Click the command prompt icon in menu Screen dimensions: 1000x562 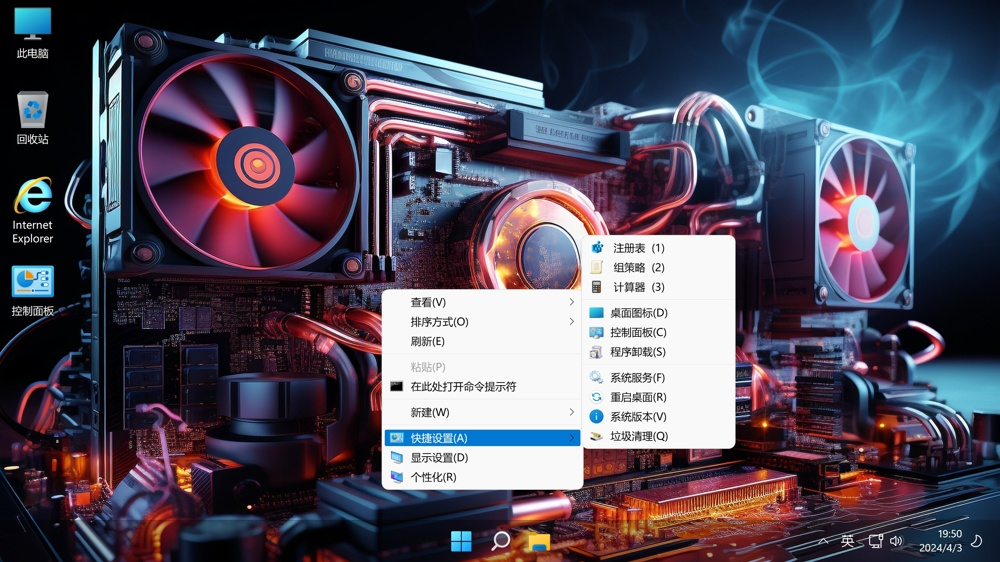(397, 387)
